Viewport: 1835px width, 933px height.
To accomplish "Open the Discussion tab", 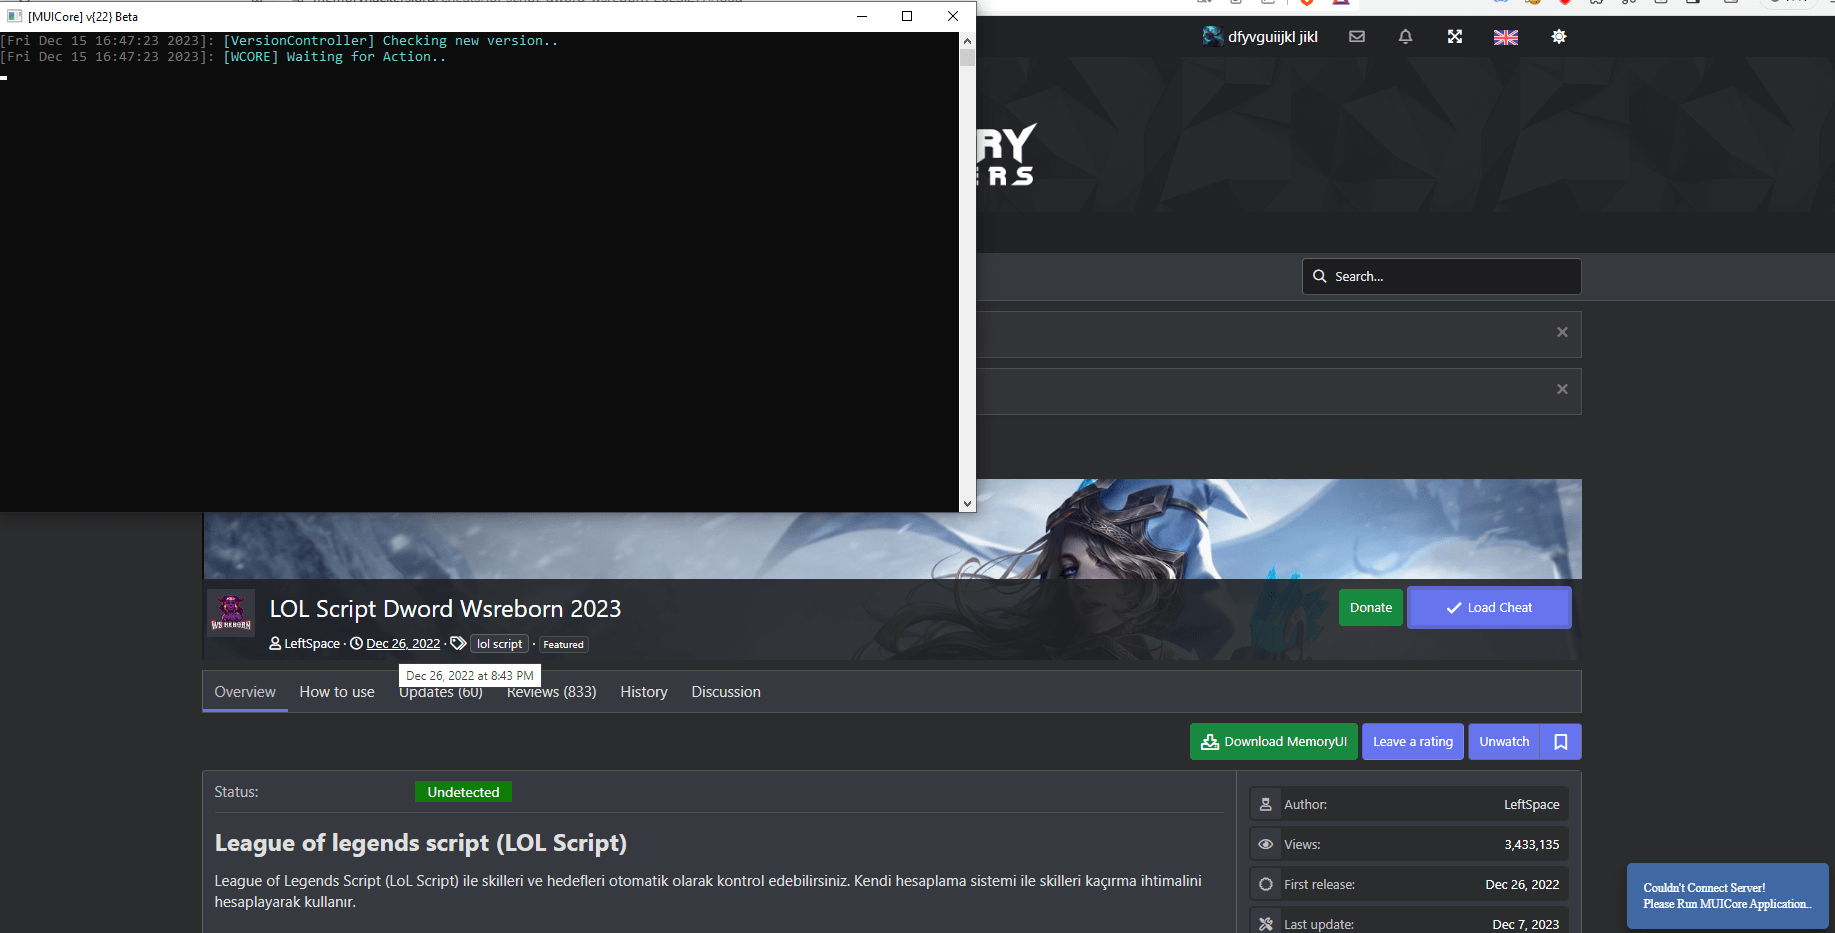I will tap(726, 692).
